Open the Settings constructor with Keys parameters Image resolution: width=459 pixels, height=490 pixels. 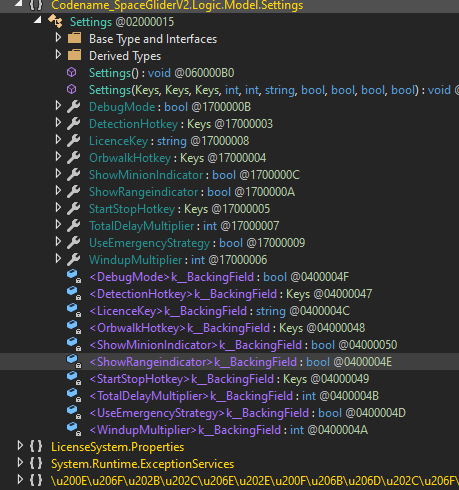tap(274, 90)
